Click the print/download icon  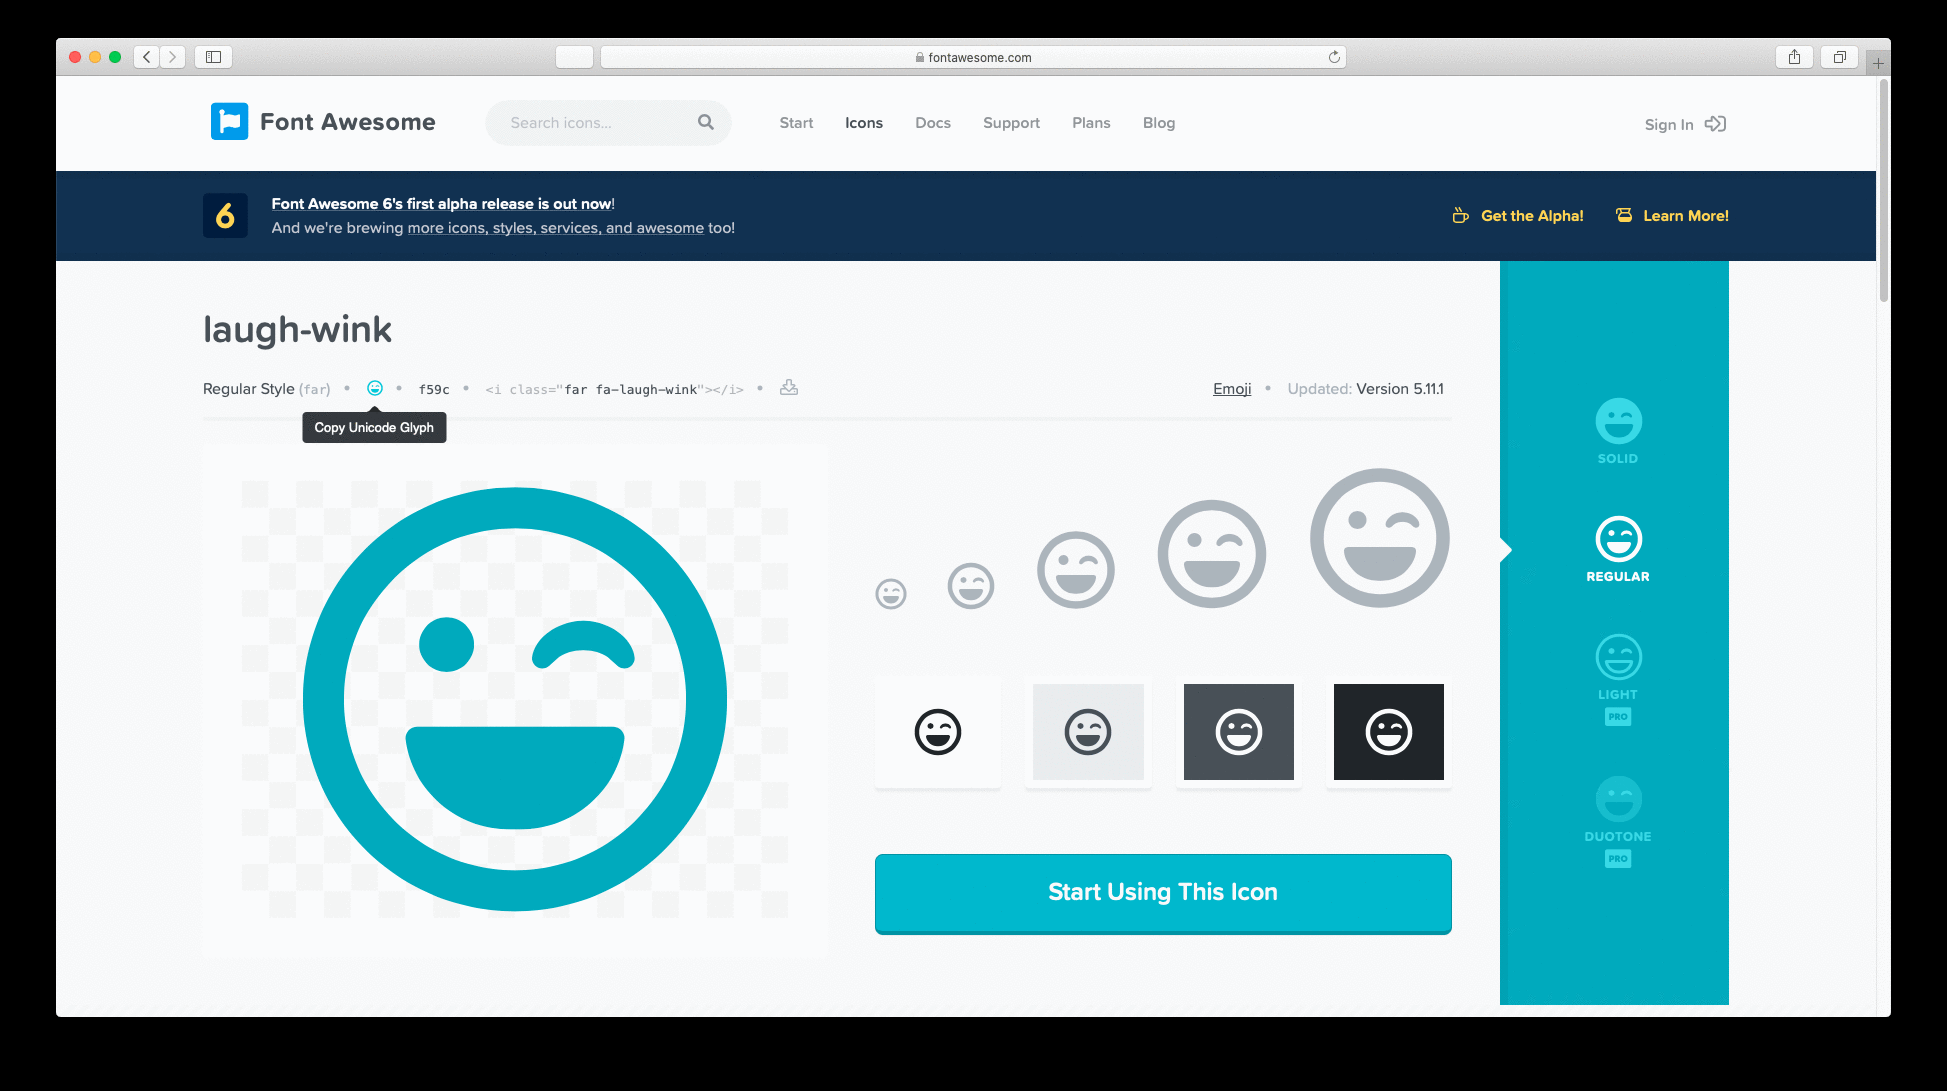(x=789, y=388)
